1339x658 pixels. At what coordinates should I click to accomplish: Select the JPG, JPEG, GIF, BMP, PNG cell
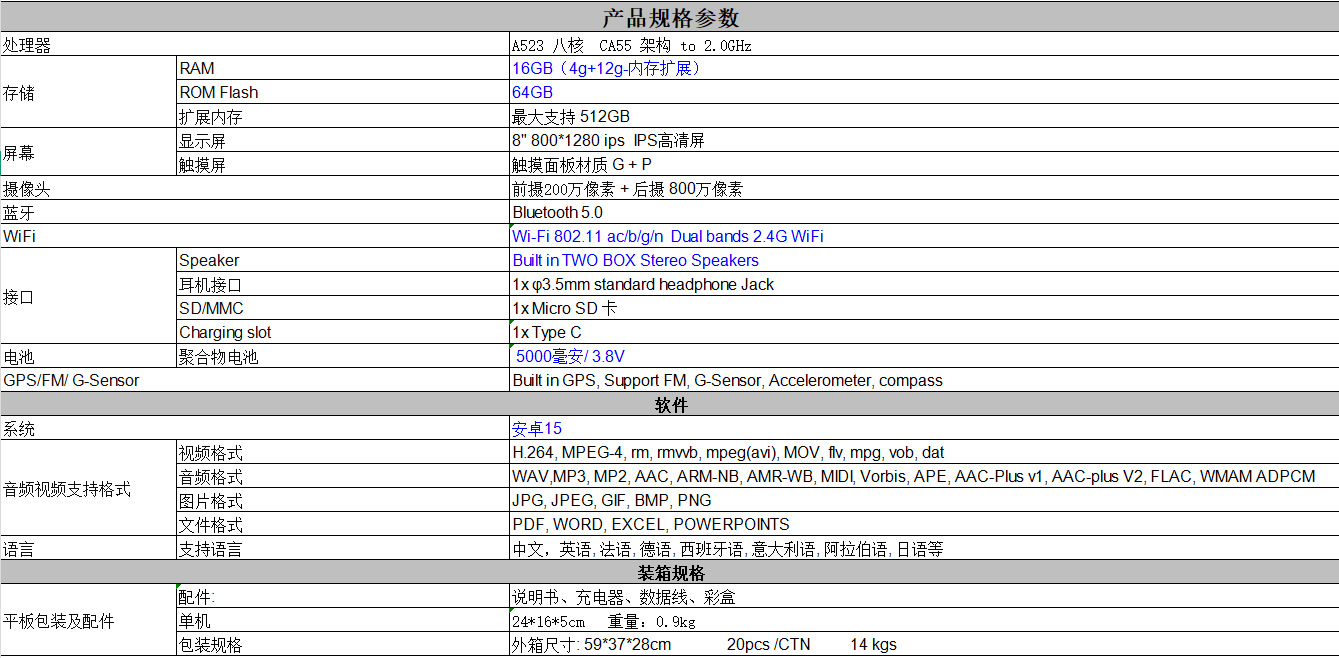pyautogui.click(x=924, y=501)
